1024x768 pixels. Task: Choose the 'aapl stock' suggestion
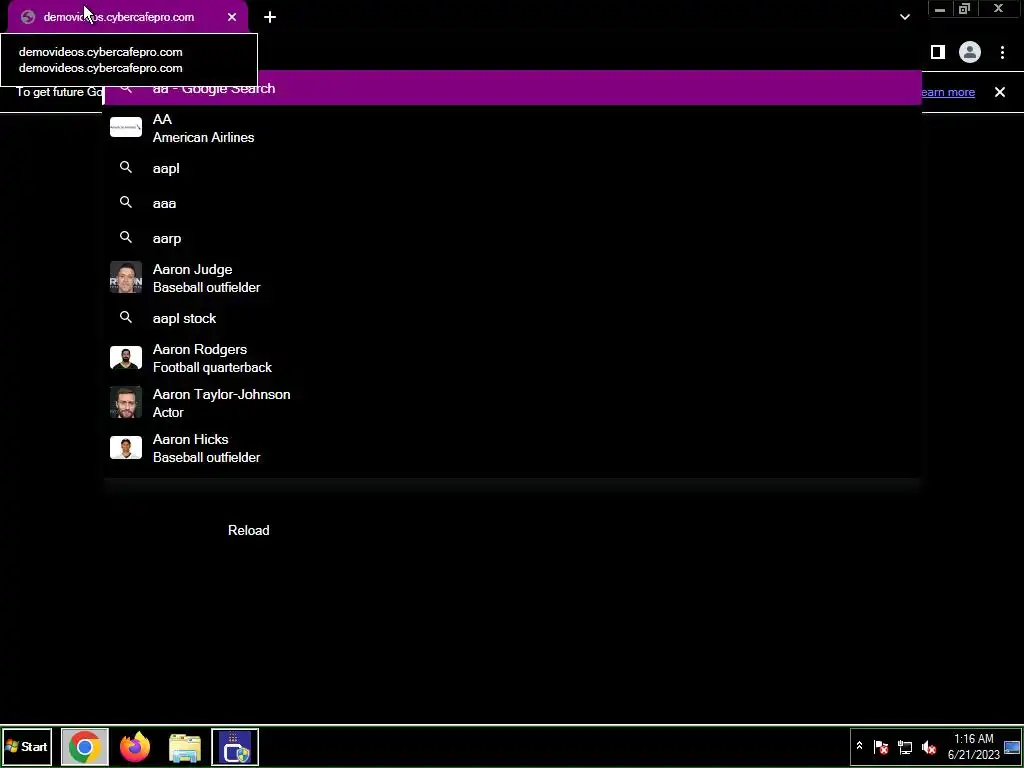click(513, 318)
